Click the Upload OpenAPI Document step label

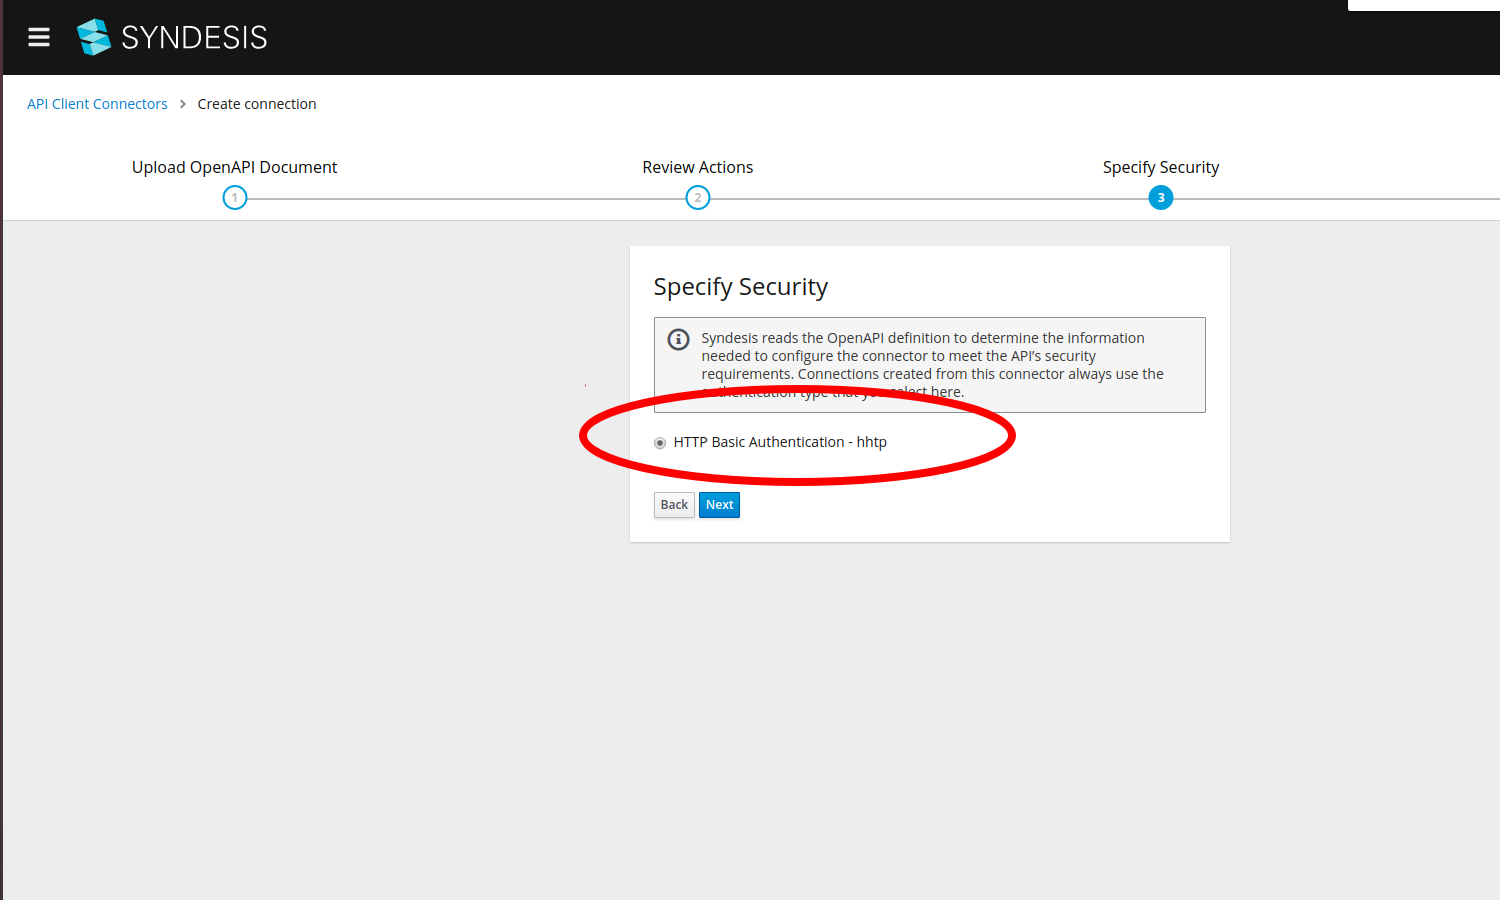(235, 167)
